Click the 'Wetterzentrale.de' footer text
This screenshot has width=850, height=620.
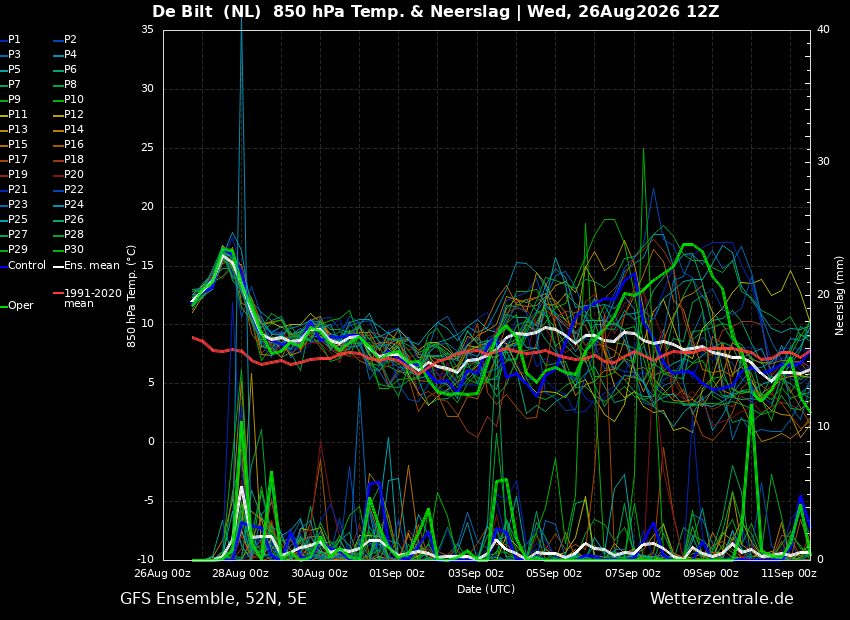(722, 599)
